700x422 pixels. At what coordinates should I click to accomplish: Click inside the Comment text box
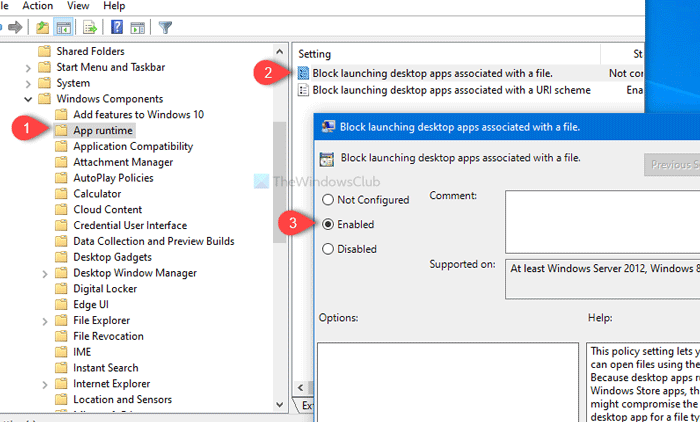click(x=602, y=222)
